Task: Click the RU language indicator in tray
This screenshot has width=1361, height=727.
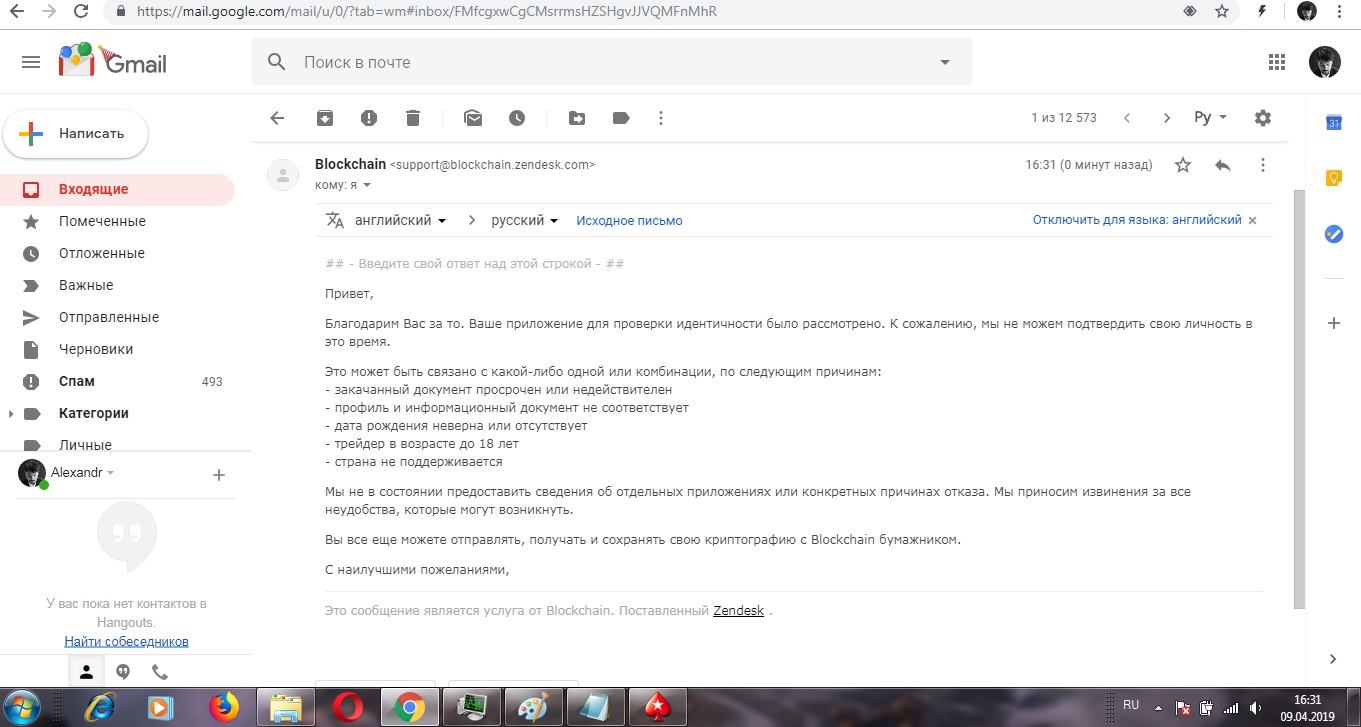Action: 1131,705
